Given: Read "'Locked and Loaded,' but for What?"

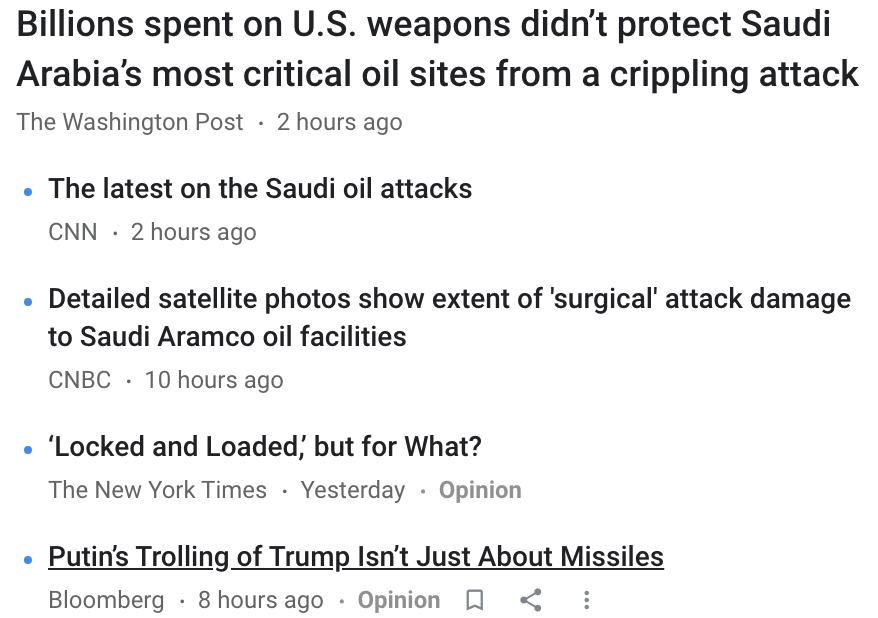Looking at the screenshot, I should 265,446.
